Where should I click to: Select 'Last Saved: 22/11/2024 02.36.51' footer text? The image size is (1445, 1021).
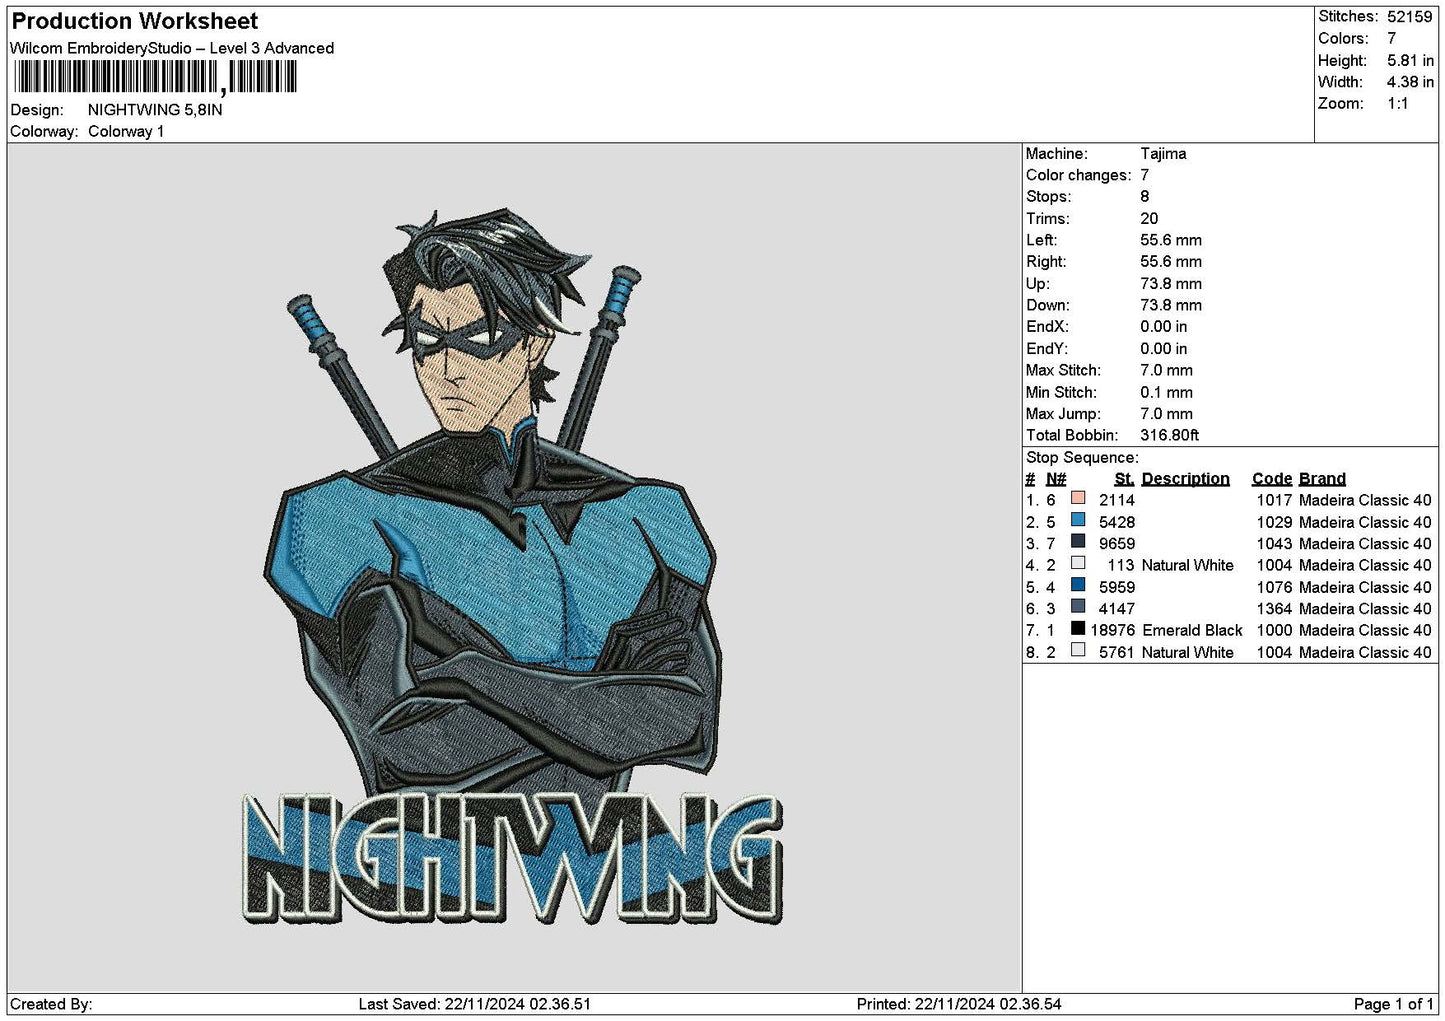click(475, 1005)
